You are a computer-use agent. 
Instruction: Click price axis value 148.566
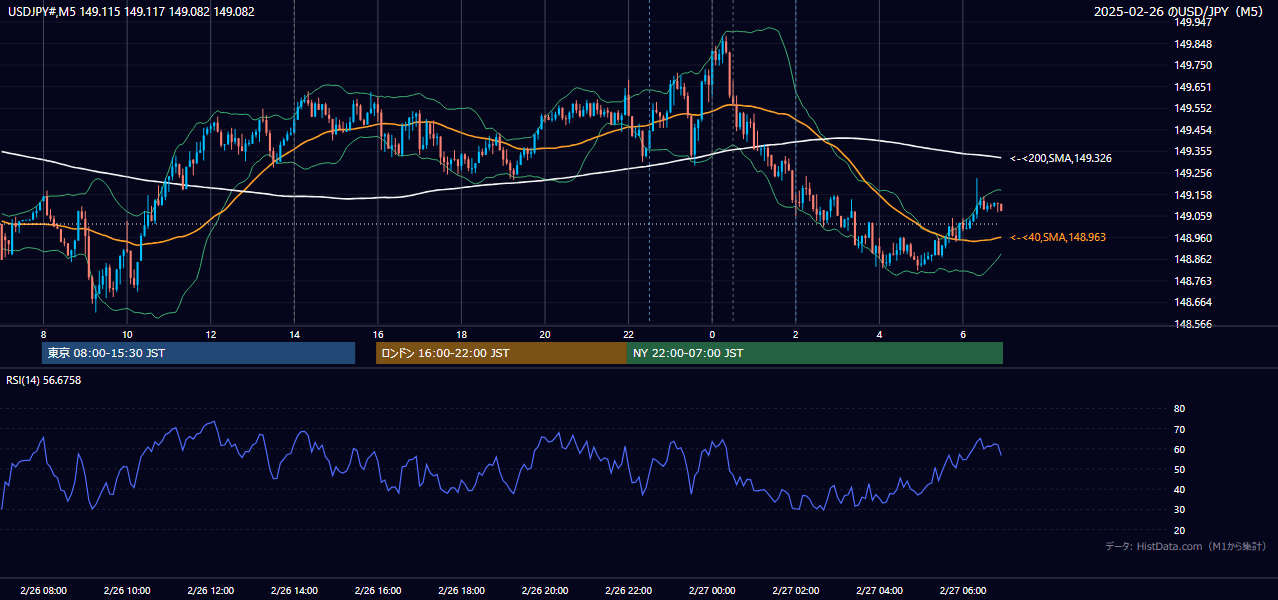[1193, 324]
